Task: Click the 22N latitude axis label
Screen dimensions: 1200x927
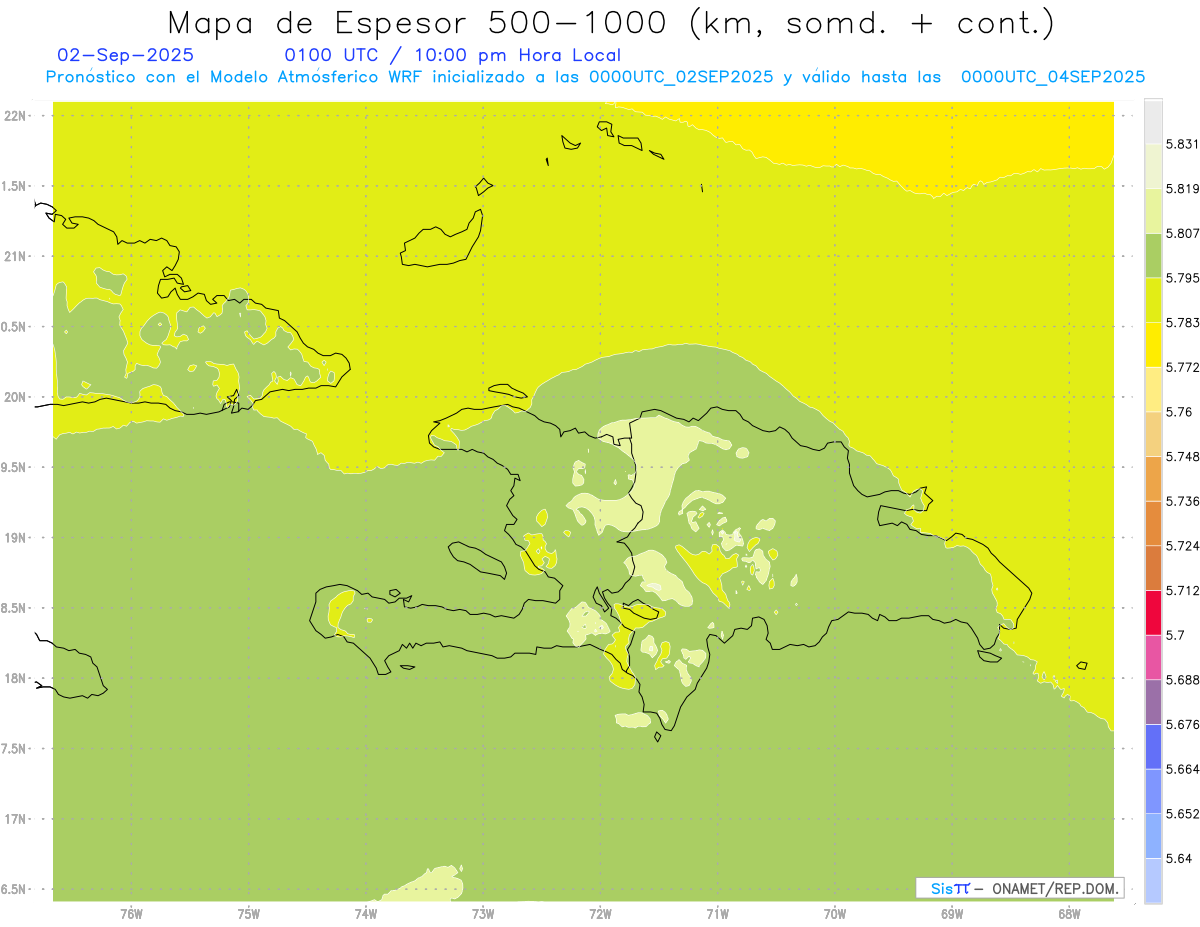Action: click(16, 116)
